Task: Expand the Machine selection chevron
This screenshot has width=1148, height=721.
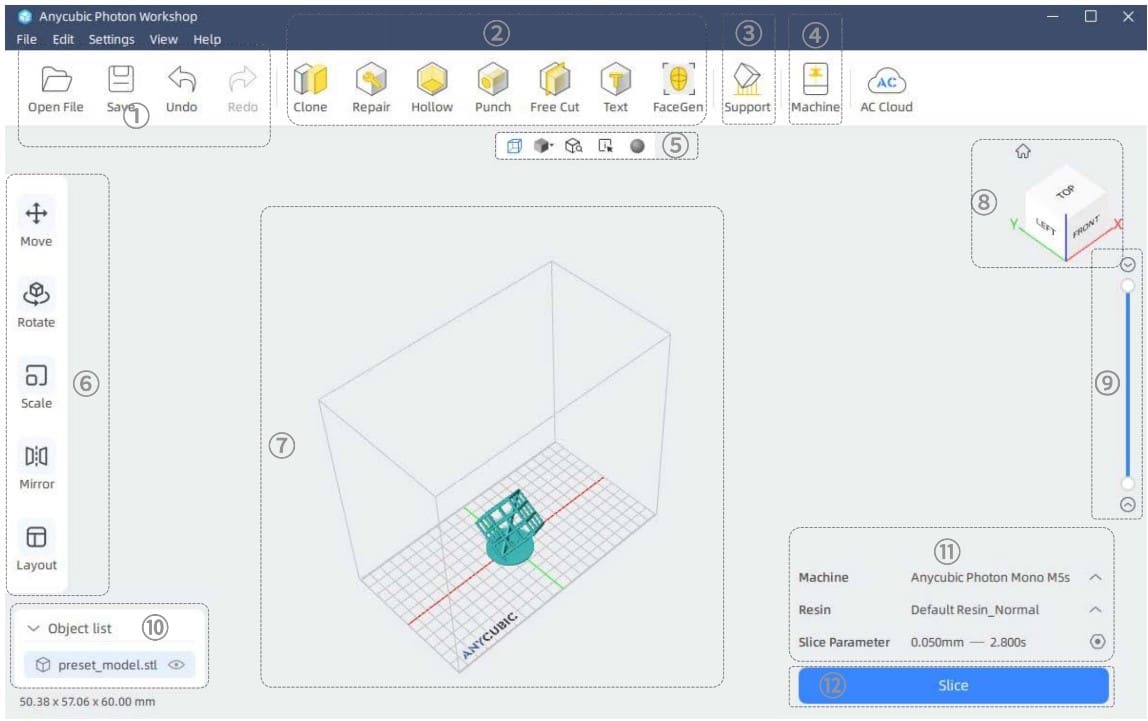Action: (x=1095, y=578)
